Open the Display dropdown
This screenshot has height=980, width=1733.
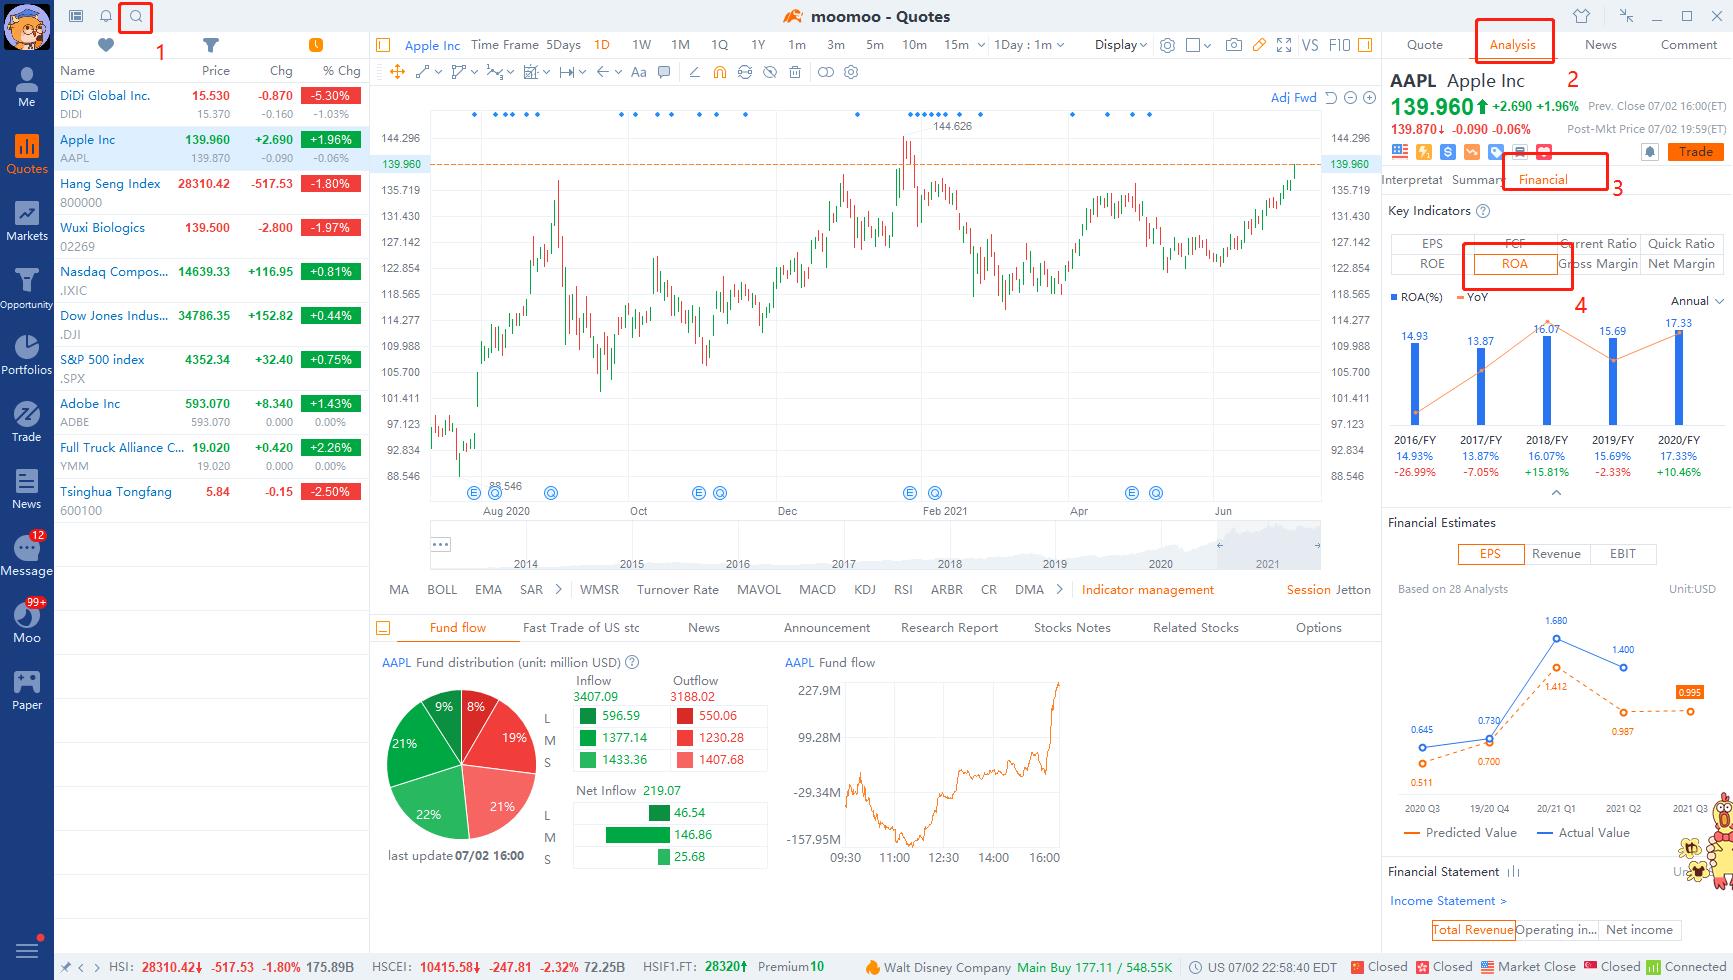[x=1121, y=45]
